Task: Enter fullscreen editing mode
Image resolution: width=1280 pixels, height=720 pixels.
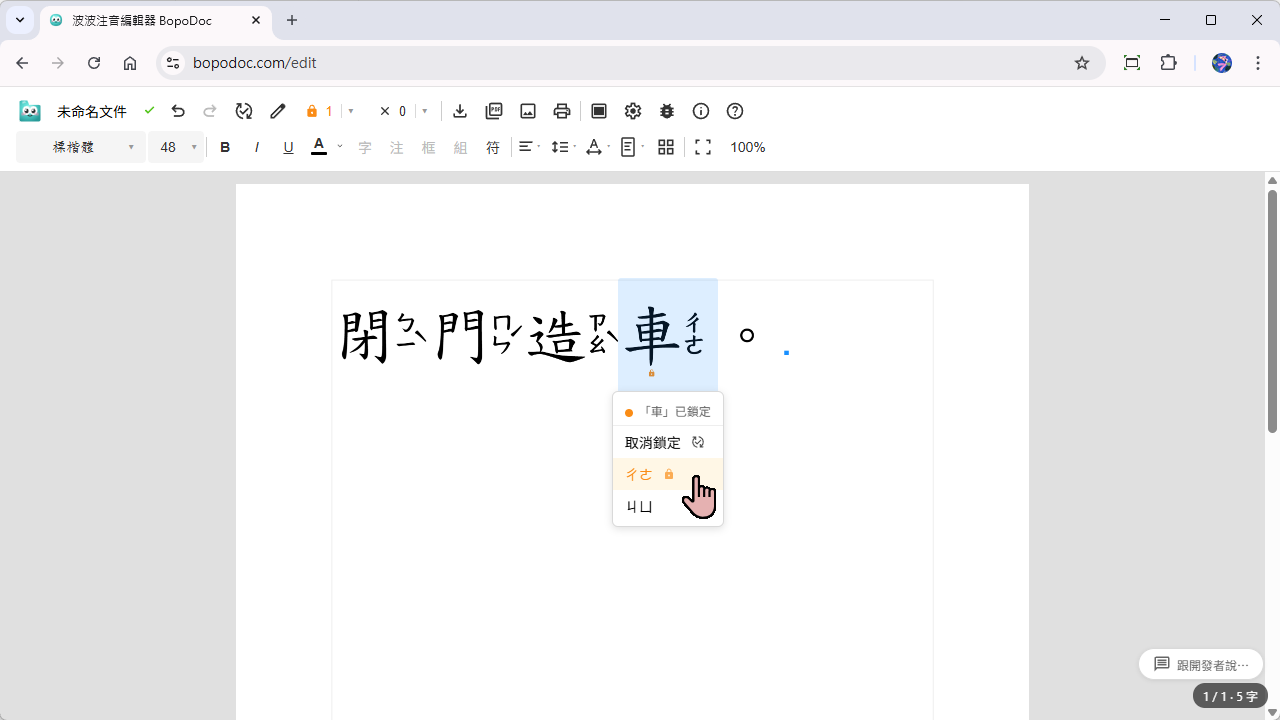Action: [703, 147]
